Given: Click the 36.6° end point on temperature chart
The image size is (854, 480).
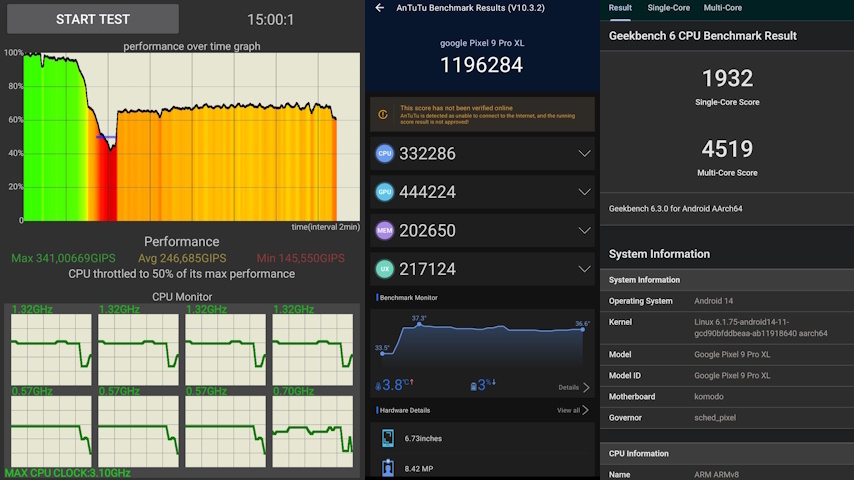Looking at the screenshot, I should point(583,330).
